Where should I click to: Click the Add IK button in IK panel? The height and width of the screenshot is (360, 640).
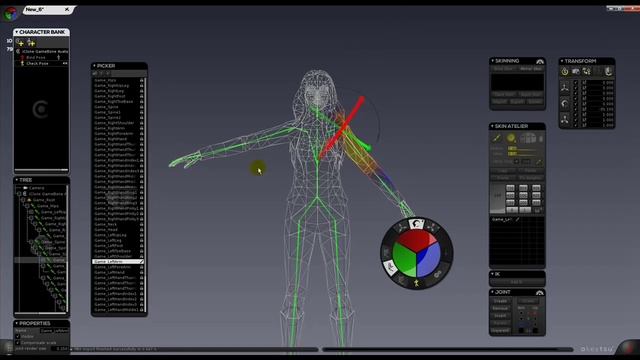tap(517, 282)
